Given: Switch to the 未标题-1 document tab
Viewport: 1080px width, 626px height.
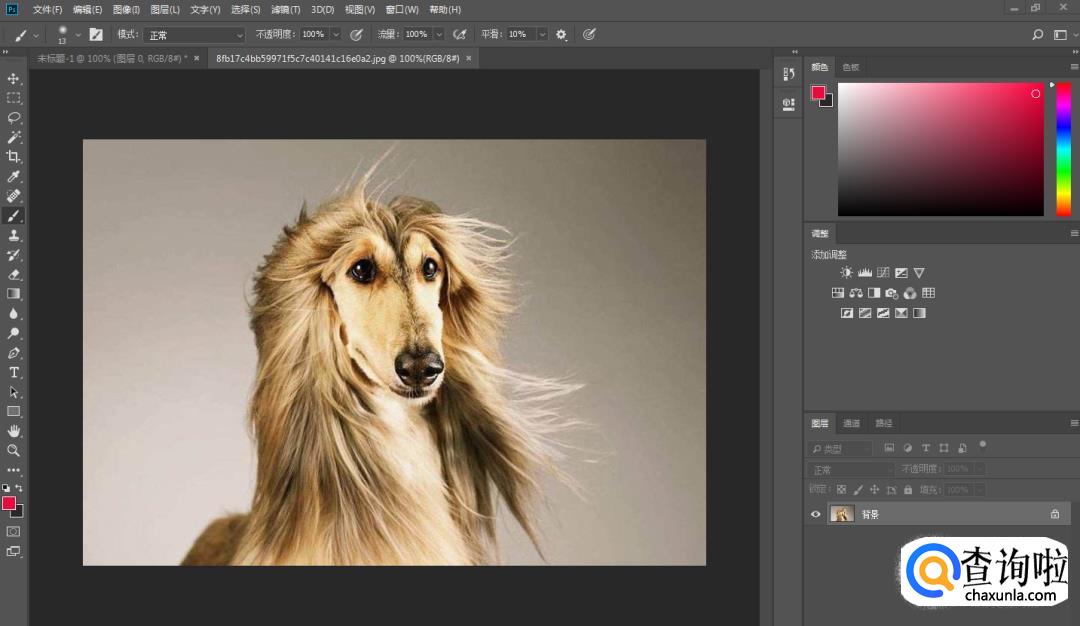Looking at the screenshot, I should click(x=111, y=58).
